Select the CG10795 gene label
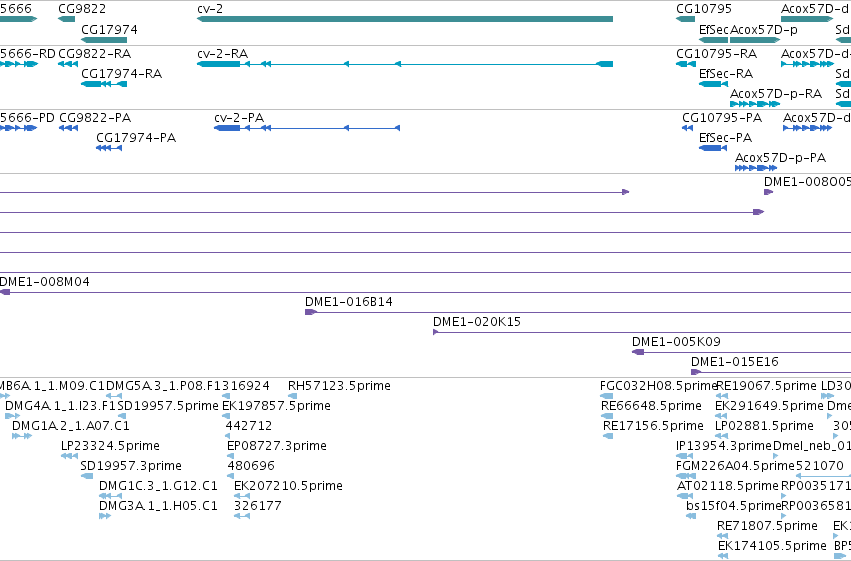 (x=703, y=9)
